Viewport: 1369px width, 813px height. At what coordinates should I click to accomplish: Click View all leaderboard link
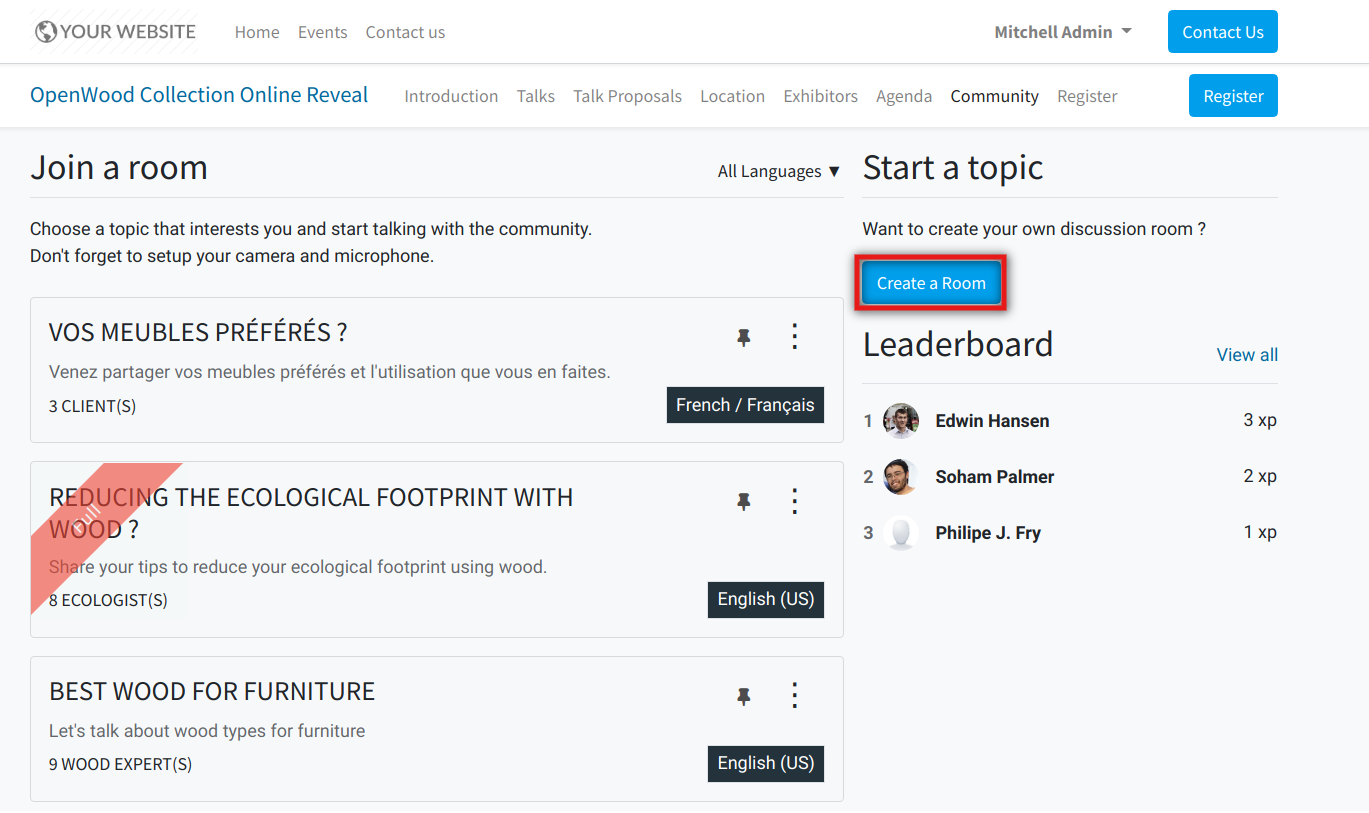coord(1246,355)
